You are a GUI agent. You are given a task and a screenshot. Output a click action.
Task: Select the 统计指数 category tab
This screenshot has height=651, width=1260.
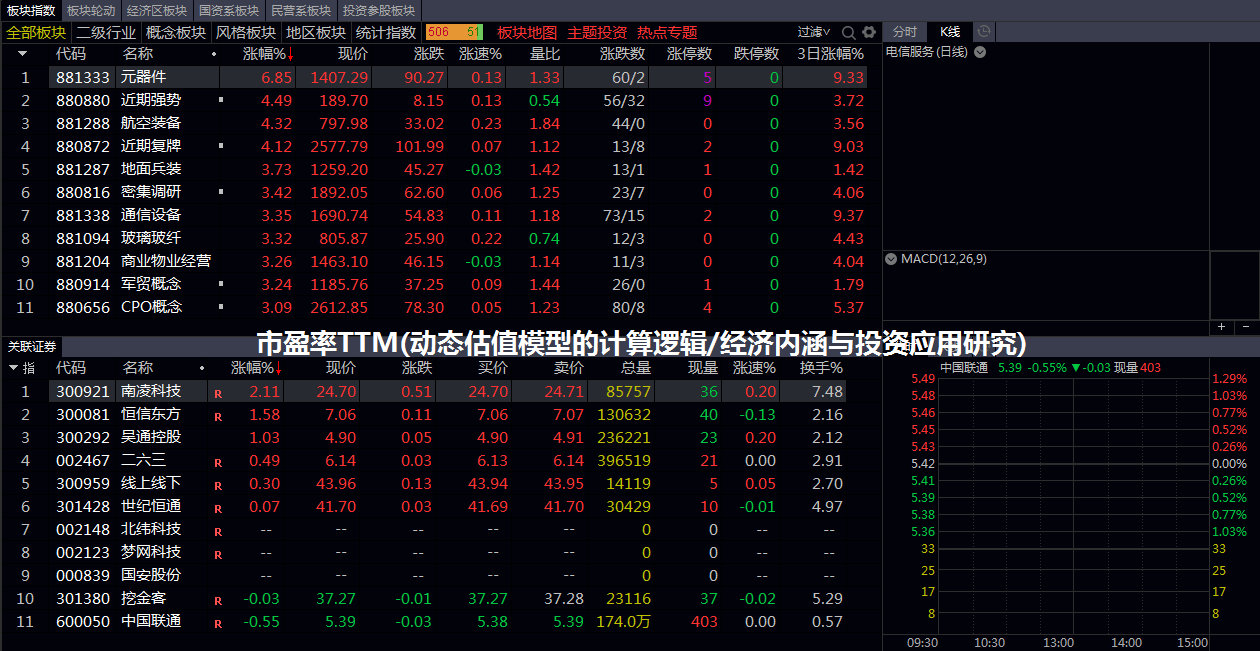[x=386, y=32]
